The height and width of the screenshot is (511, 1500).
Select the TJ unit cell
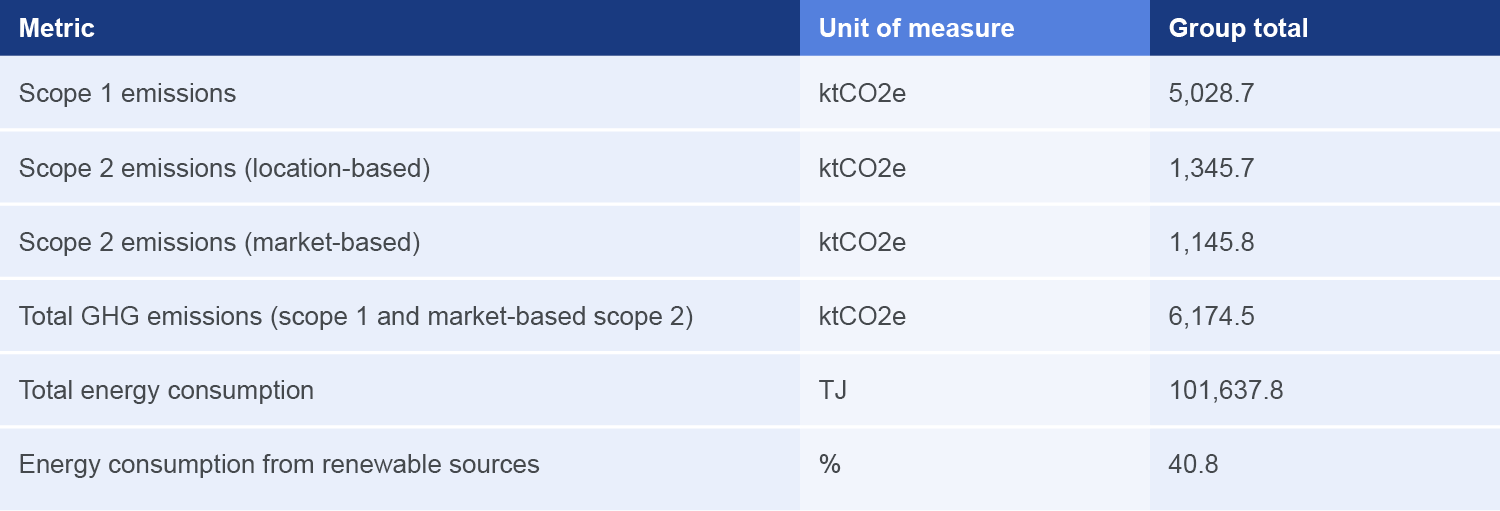click(x=832, y=390)
